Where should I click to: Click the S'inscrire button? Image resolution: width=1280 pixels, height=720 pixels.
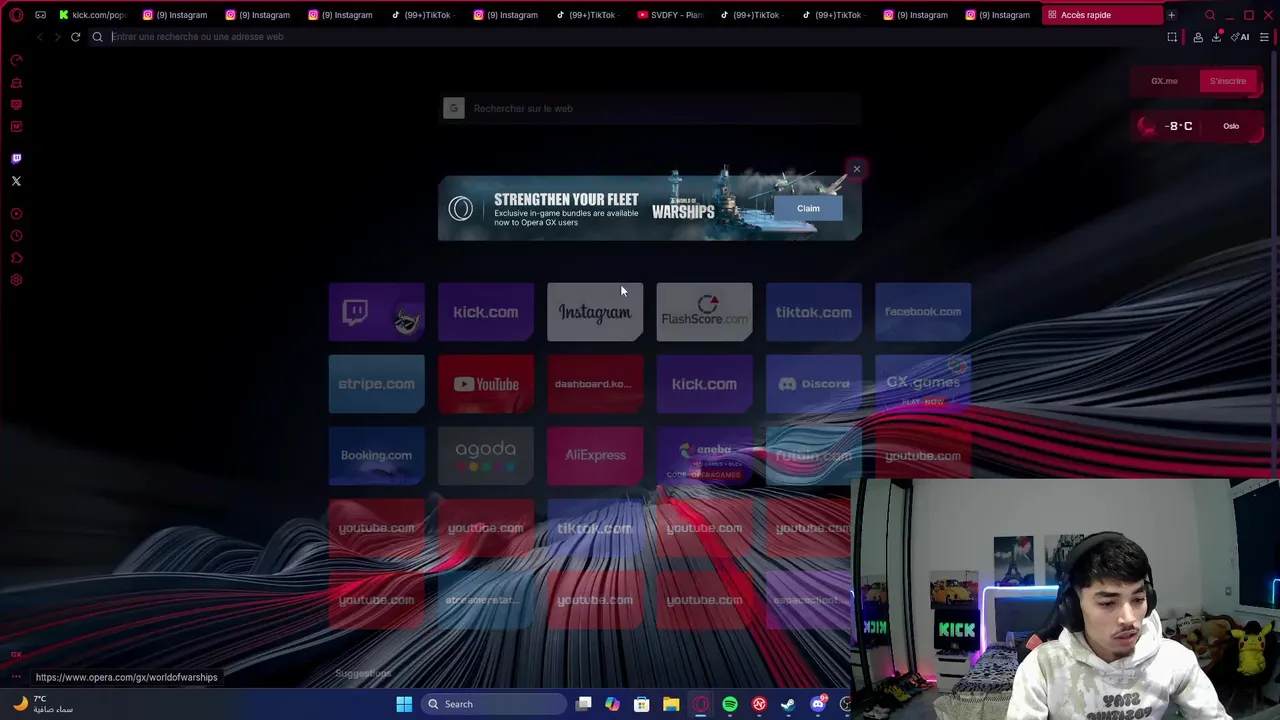1228,81
